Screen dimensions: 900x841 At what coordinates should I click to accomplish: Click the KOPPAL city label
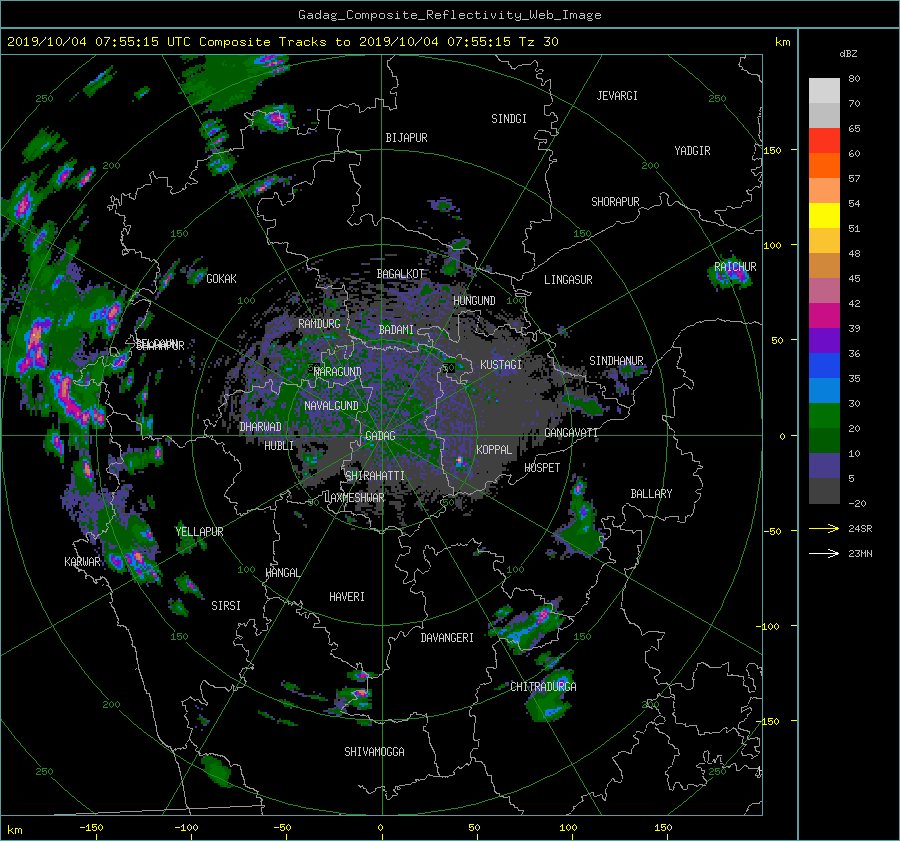point(494,450)
